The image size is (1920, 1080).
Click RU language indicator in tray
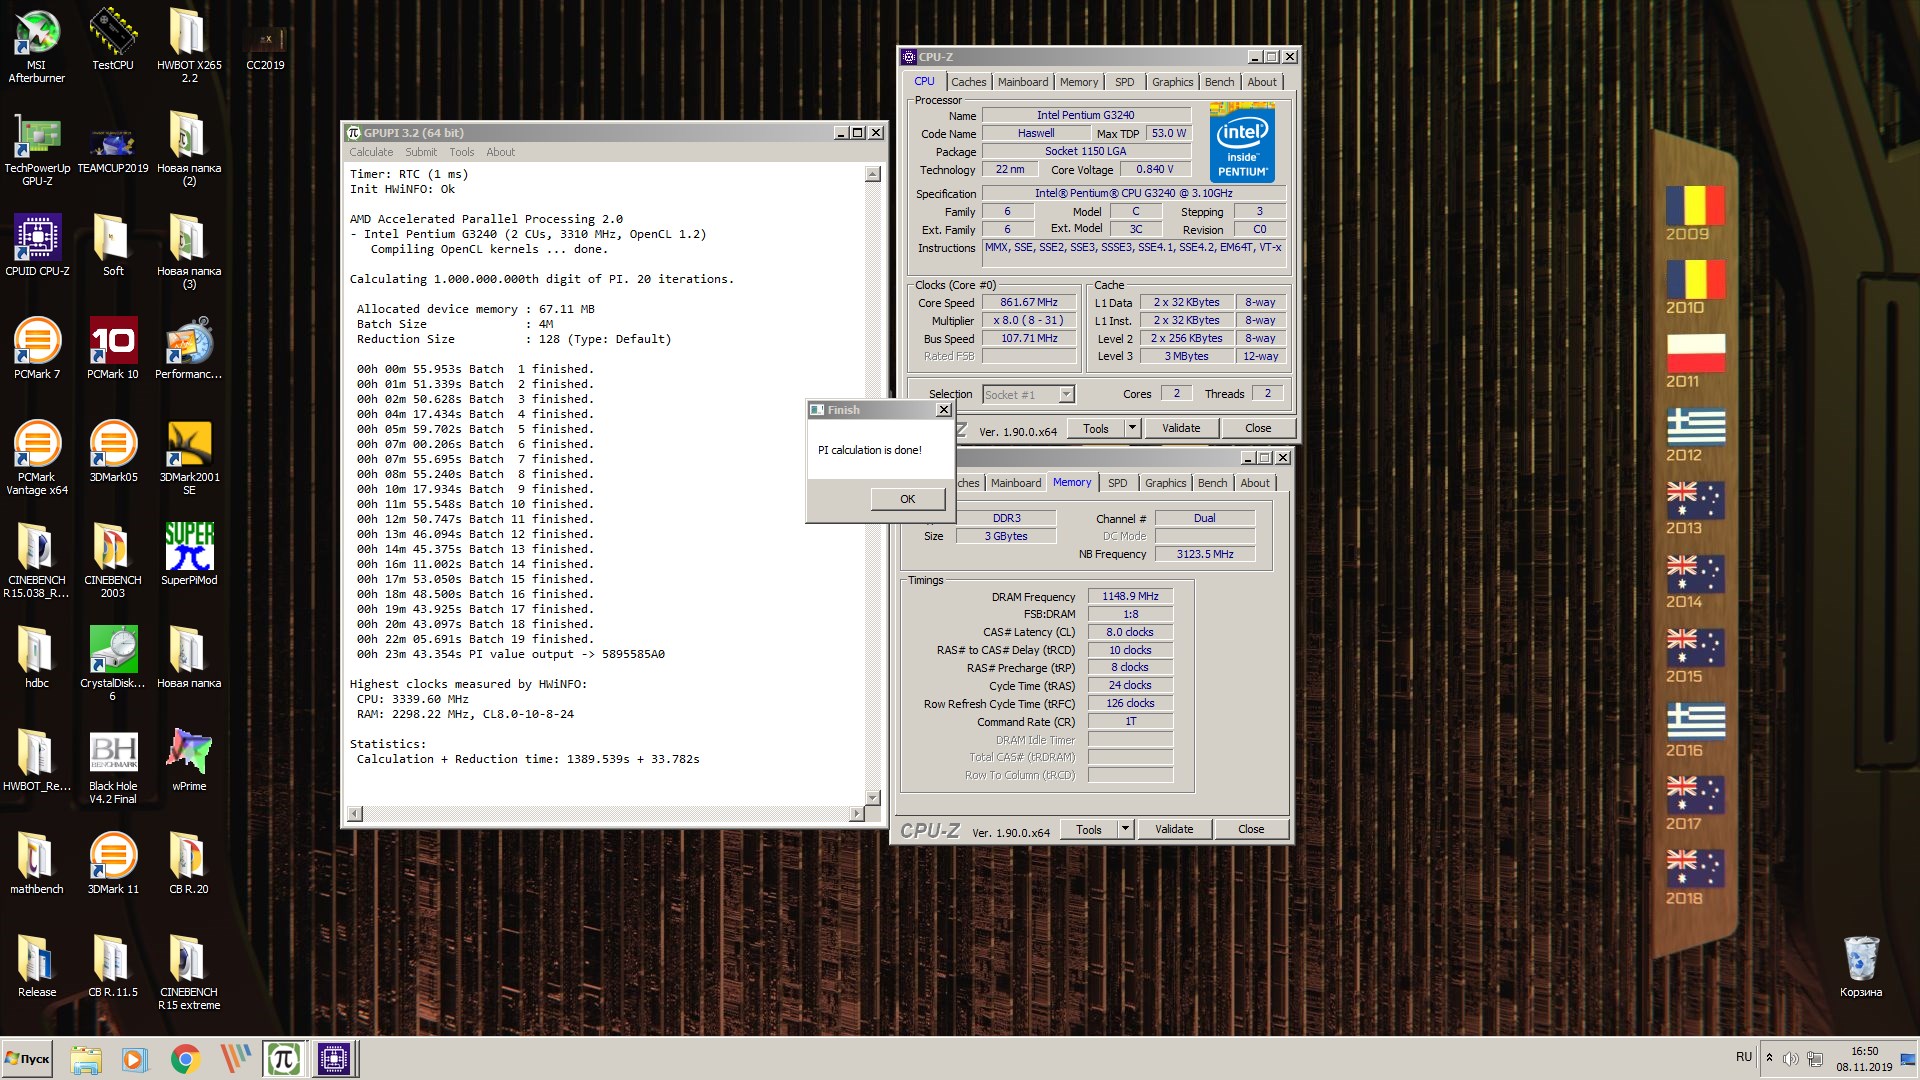pos(1744,1057)
